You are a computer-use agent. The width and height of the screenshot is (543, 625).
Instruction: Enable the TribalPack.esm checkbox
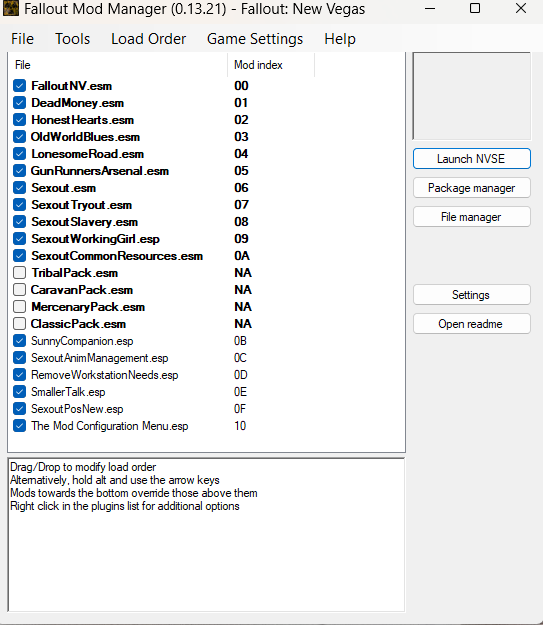pyautogui.click(x=20, y=273)
